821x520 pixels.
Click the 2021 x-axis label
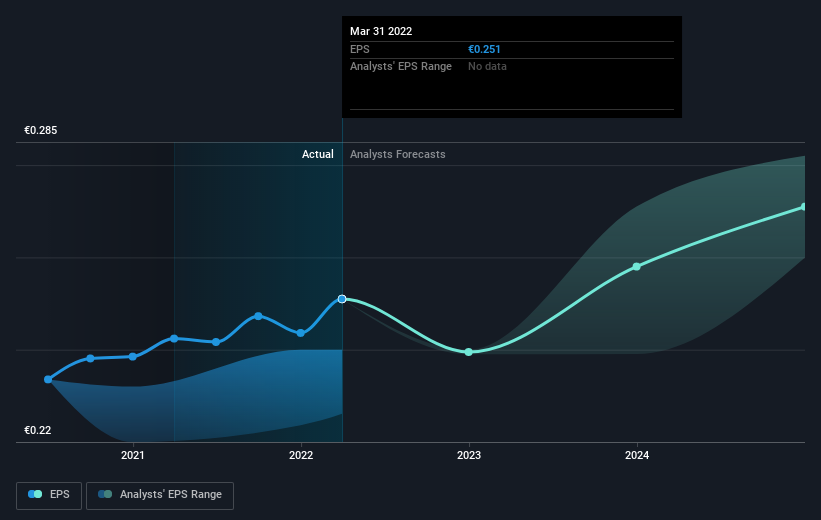pos(132,455)
